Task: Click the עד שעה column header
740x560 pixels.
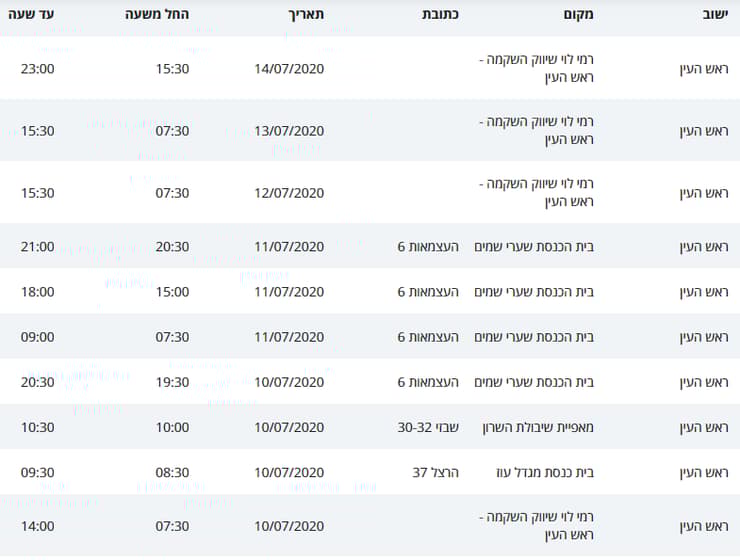Action: coord(31,14)
